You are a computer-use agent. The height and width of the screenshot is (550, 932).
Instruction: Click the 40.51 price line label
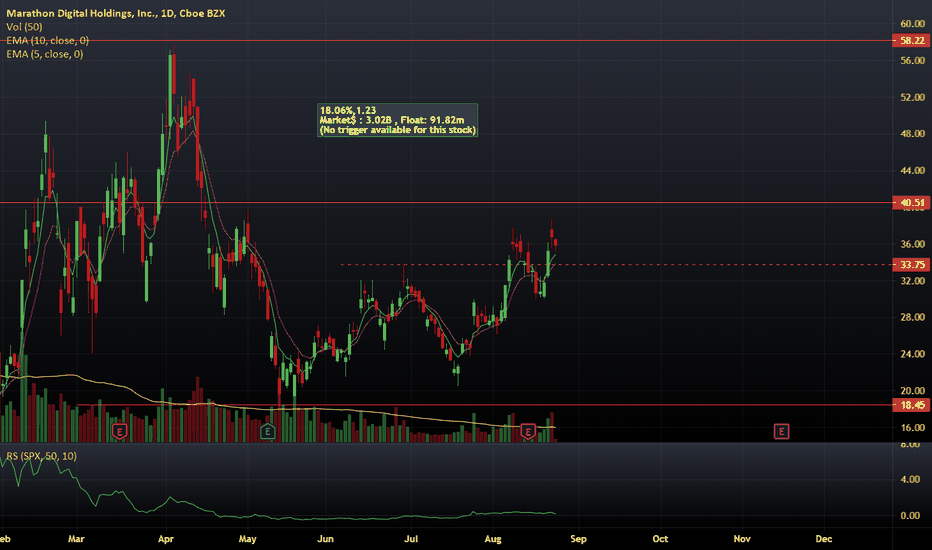(912, 203)
